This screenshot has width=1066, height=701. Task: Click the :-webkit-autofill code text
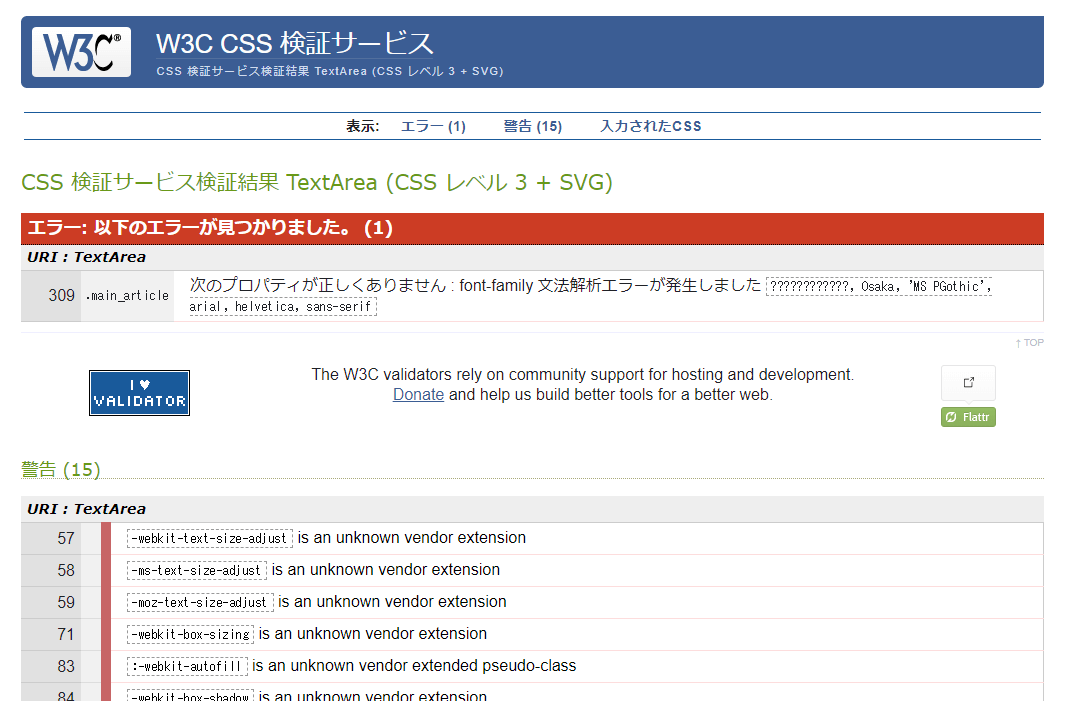pos(187,666)
